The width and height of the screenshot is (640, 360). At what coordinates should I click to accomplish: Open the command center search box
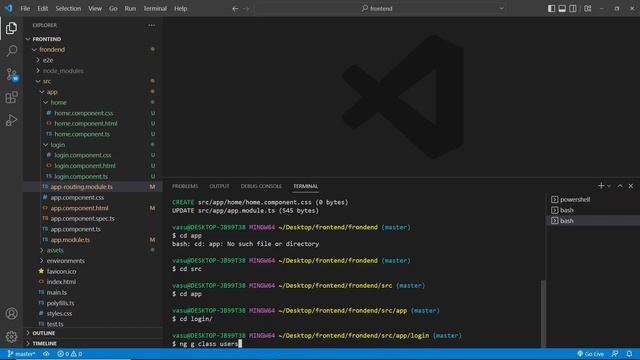[x=376, y=9]
